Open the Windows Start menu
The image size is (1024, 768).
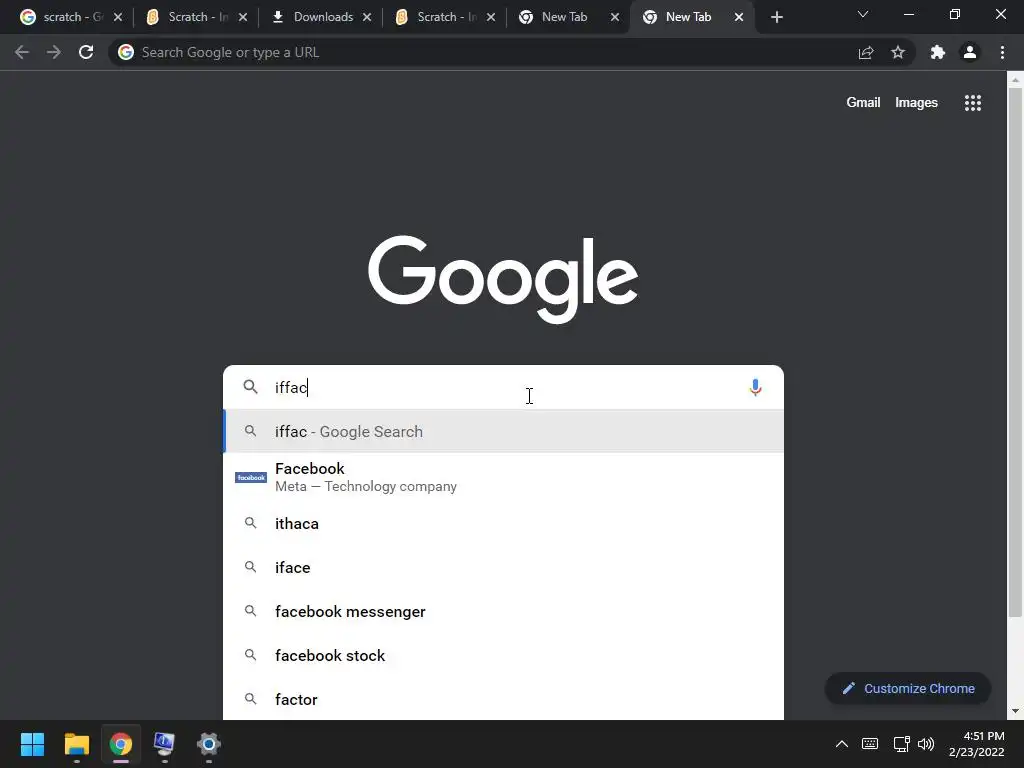(x=32, y=744)
